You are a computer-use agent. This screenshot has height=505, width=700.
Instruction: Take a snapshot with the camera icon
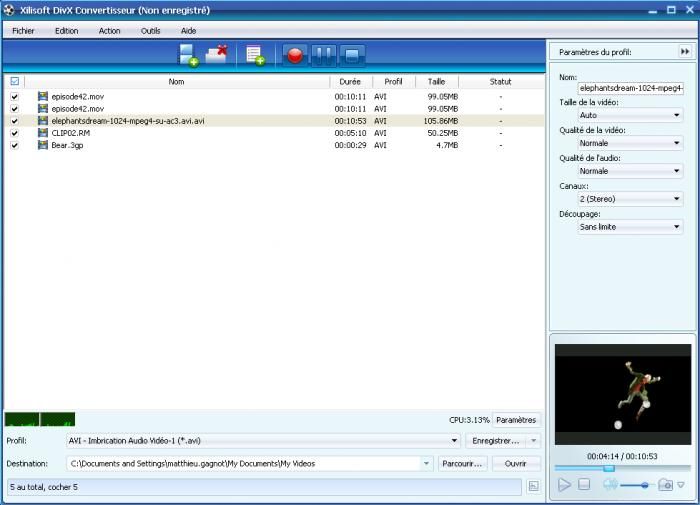pos(665,485)
